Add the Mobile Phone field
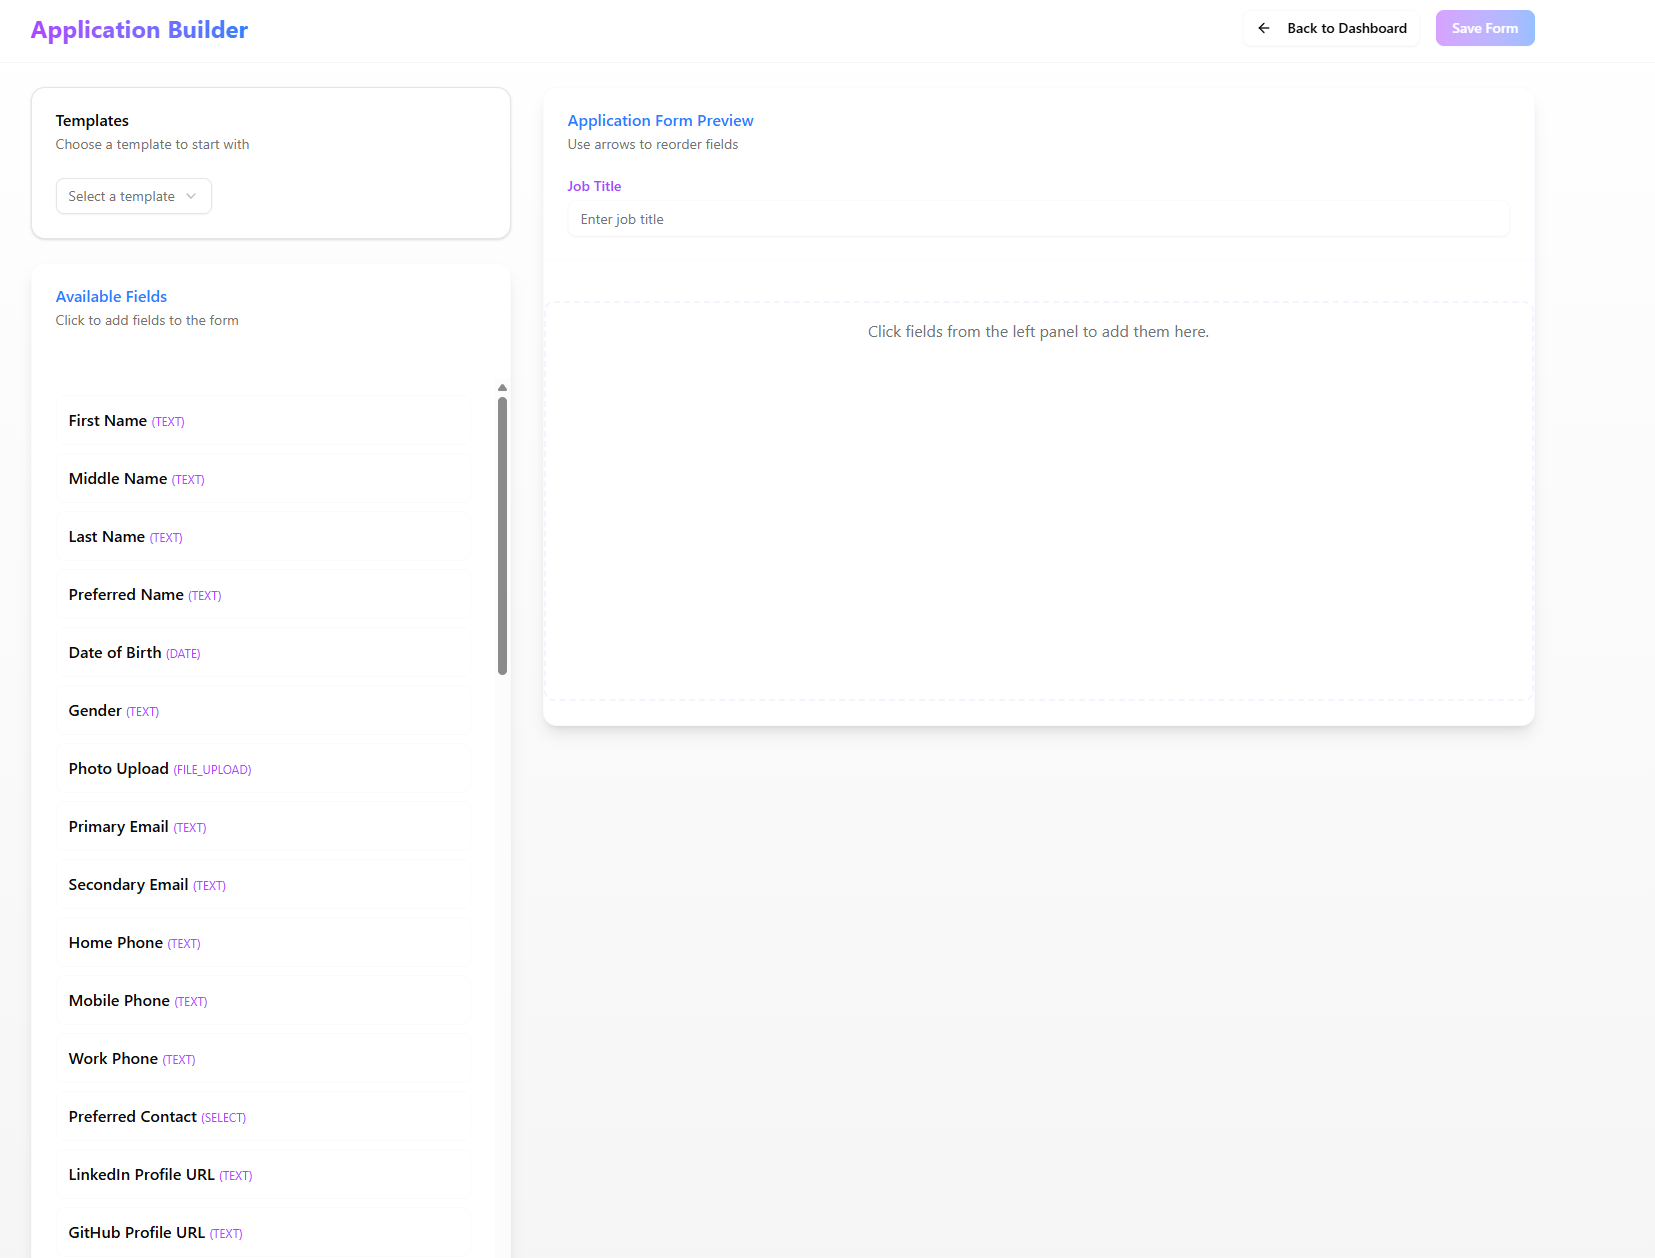The width and height of the screenshot is (1655, 1258). (264, 1001)
